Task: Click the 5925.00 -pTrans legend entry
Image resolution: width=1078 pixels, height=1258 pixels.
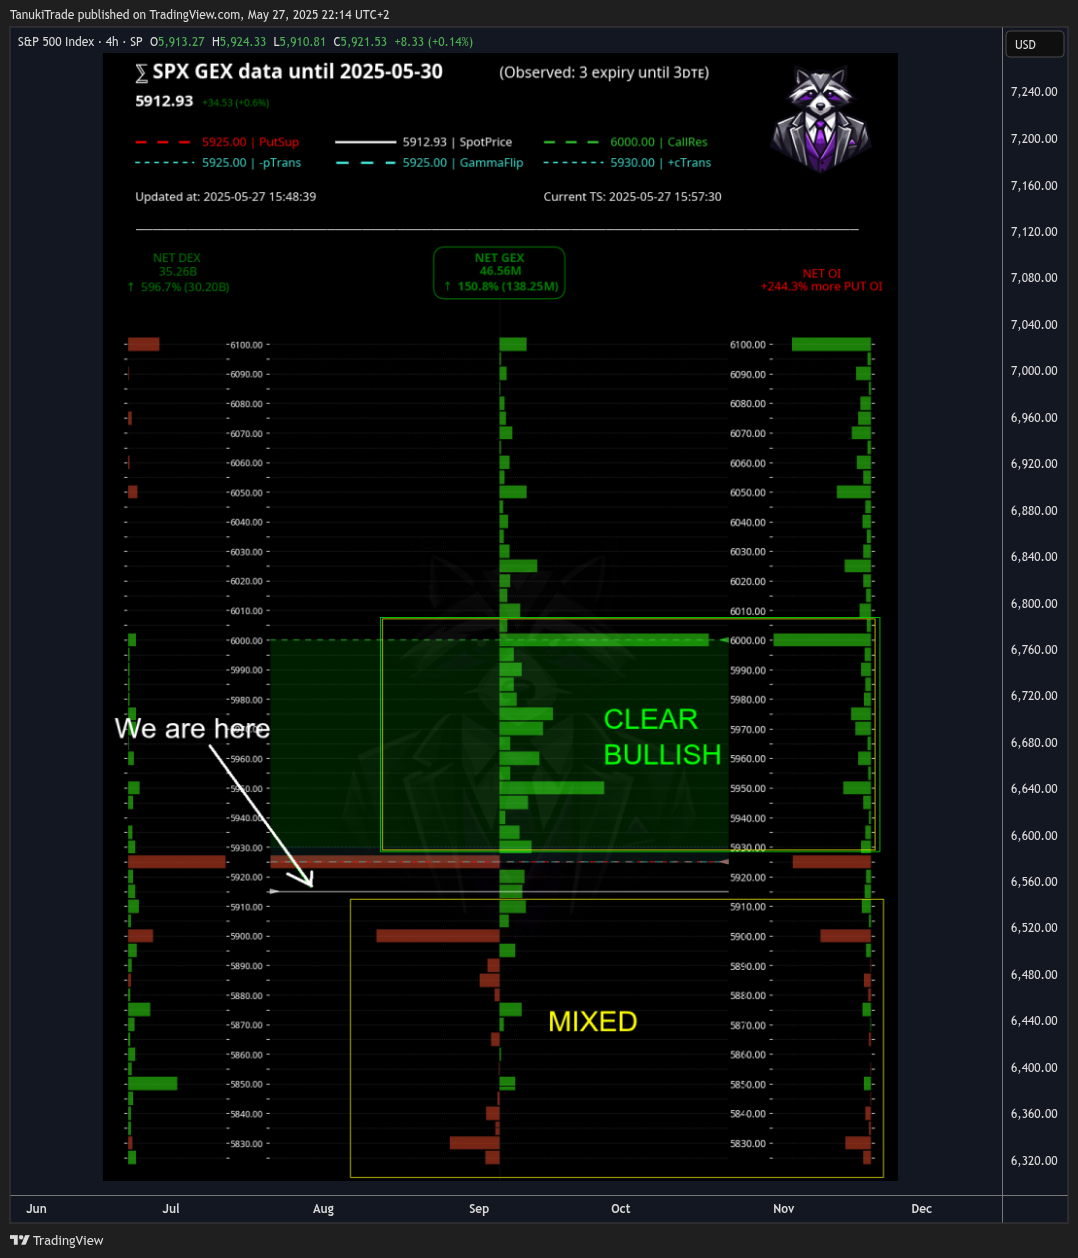Action: tap(218, 162)
